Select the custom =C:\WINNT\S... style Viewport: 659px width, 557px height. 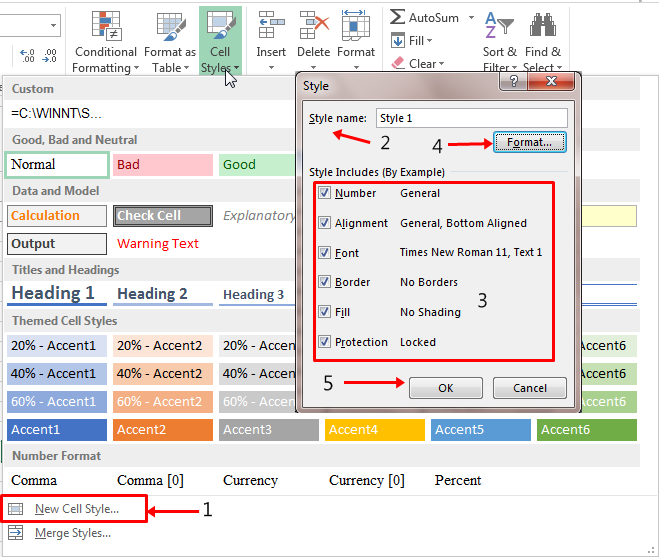pyautogui.click(x=56, y=114)
